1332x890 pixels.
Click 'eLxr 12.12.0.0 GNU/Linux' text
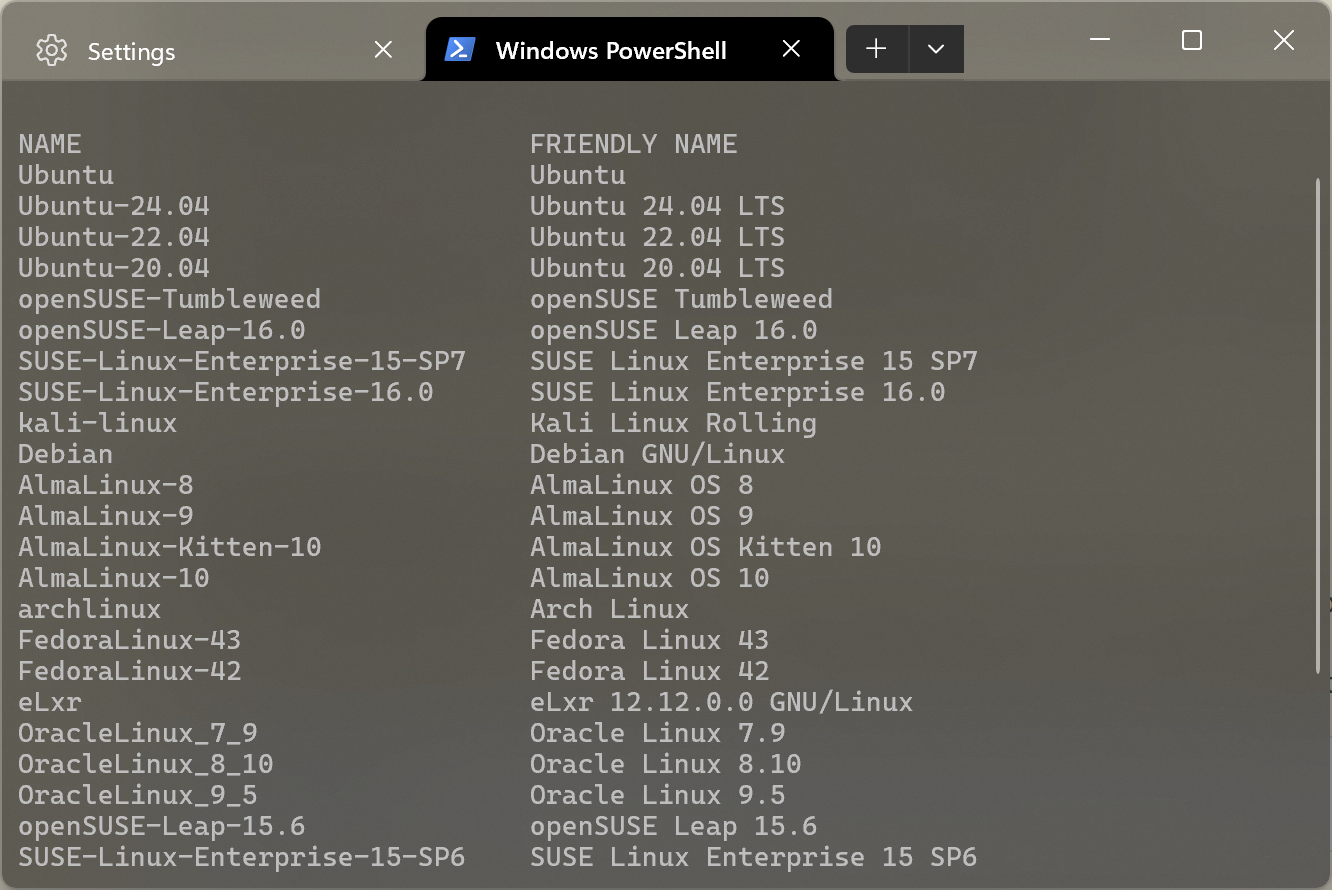(x=722, y=702)
